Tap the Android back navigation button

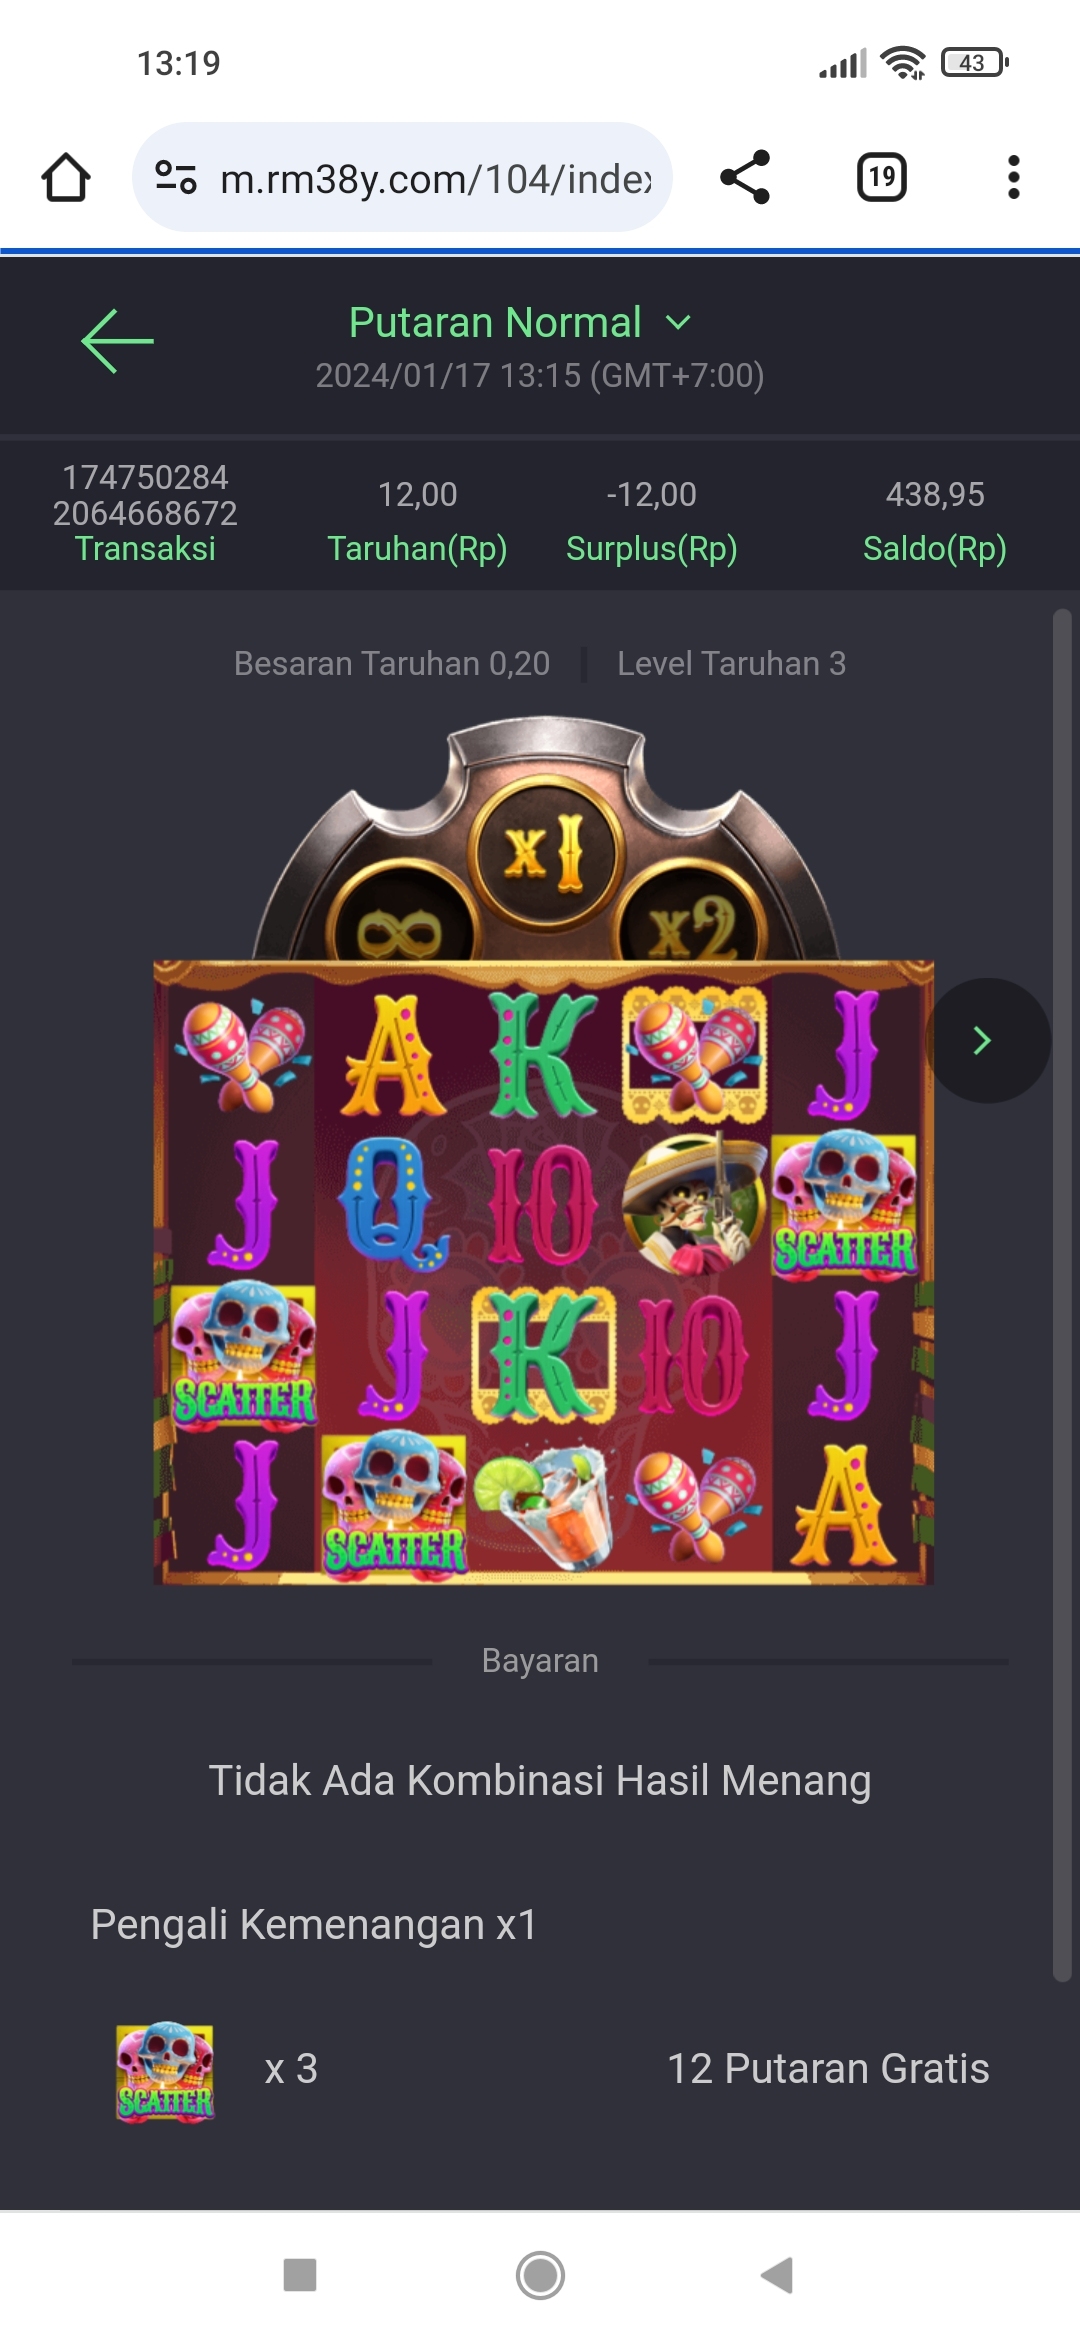click(x=777, y=2275)
